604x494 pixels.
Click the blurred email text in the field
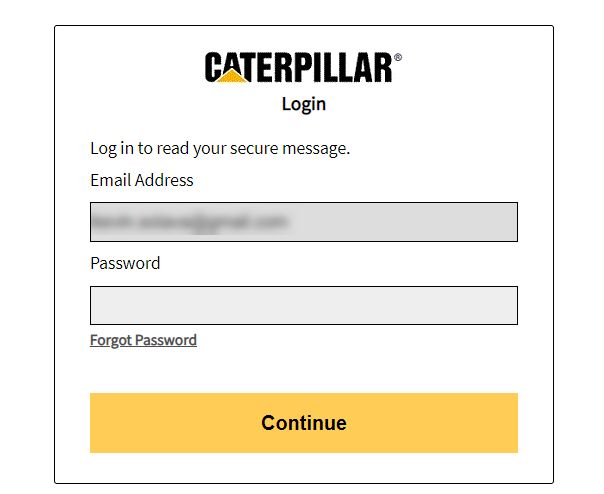[x=189, y=221]
